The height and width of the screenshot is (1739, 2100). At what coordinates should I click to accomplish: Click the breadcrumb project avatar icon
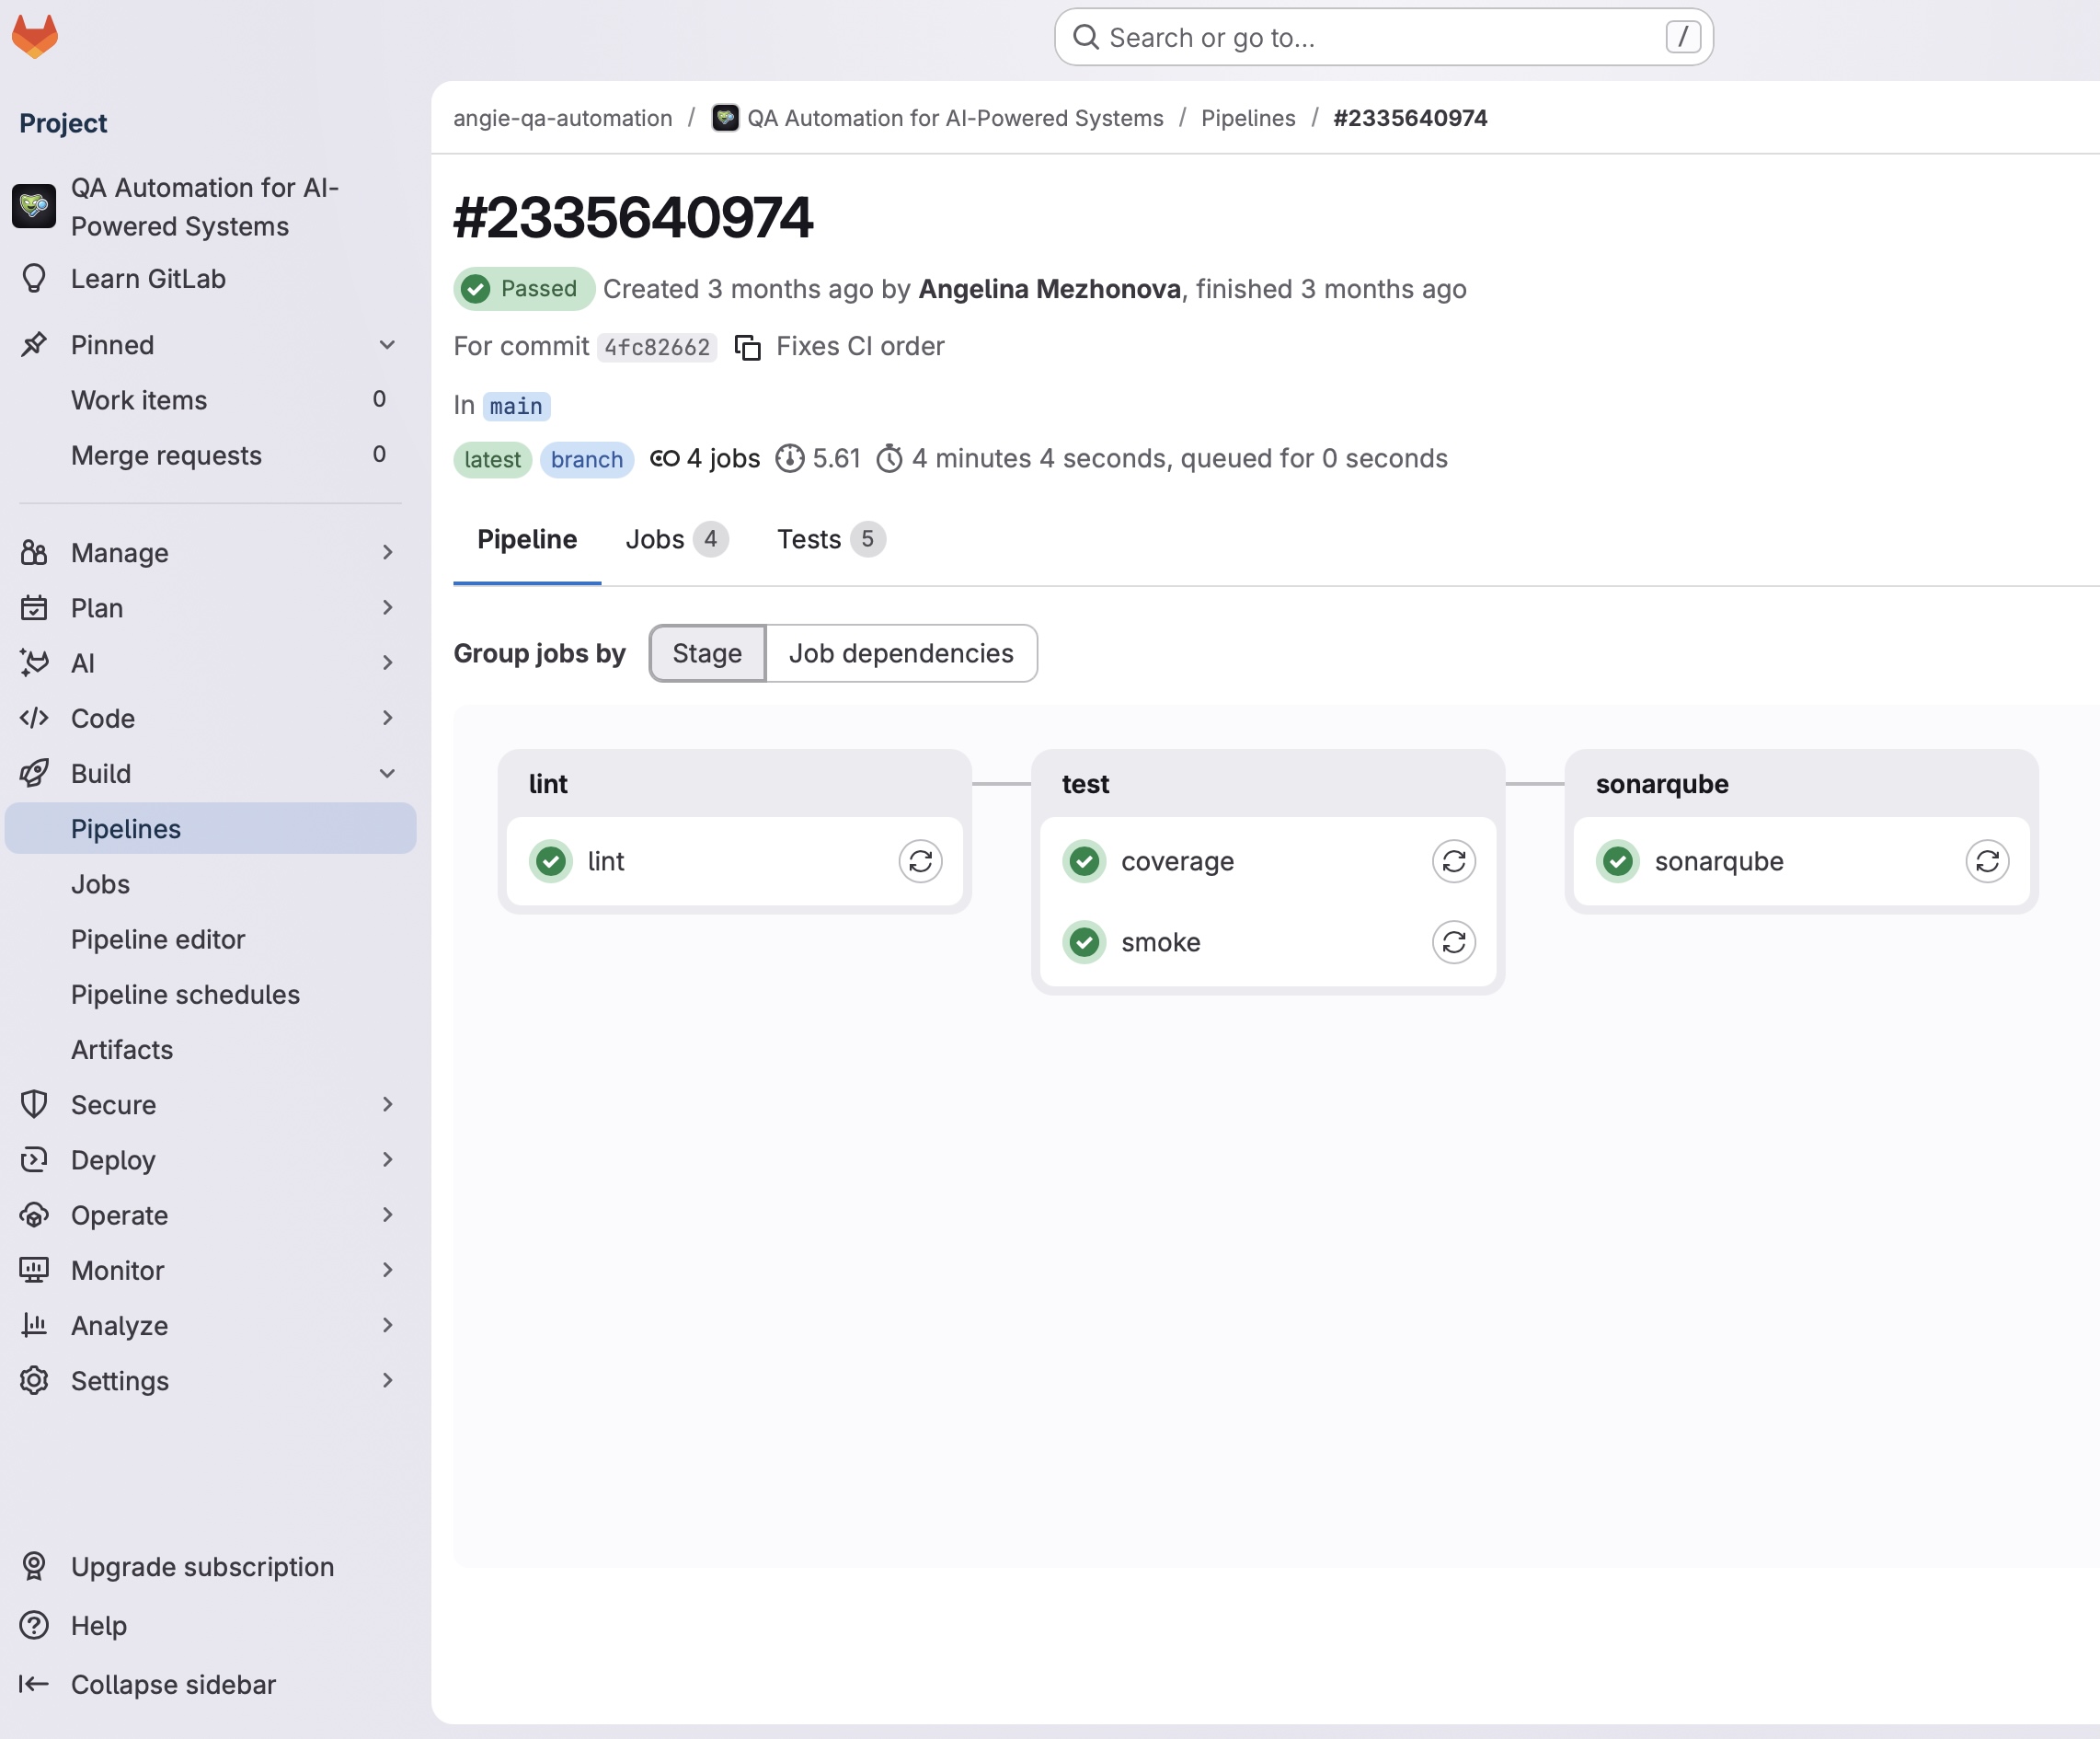[x=725, y=118]
